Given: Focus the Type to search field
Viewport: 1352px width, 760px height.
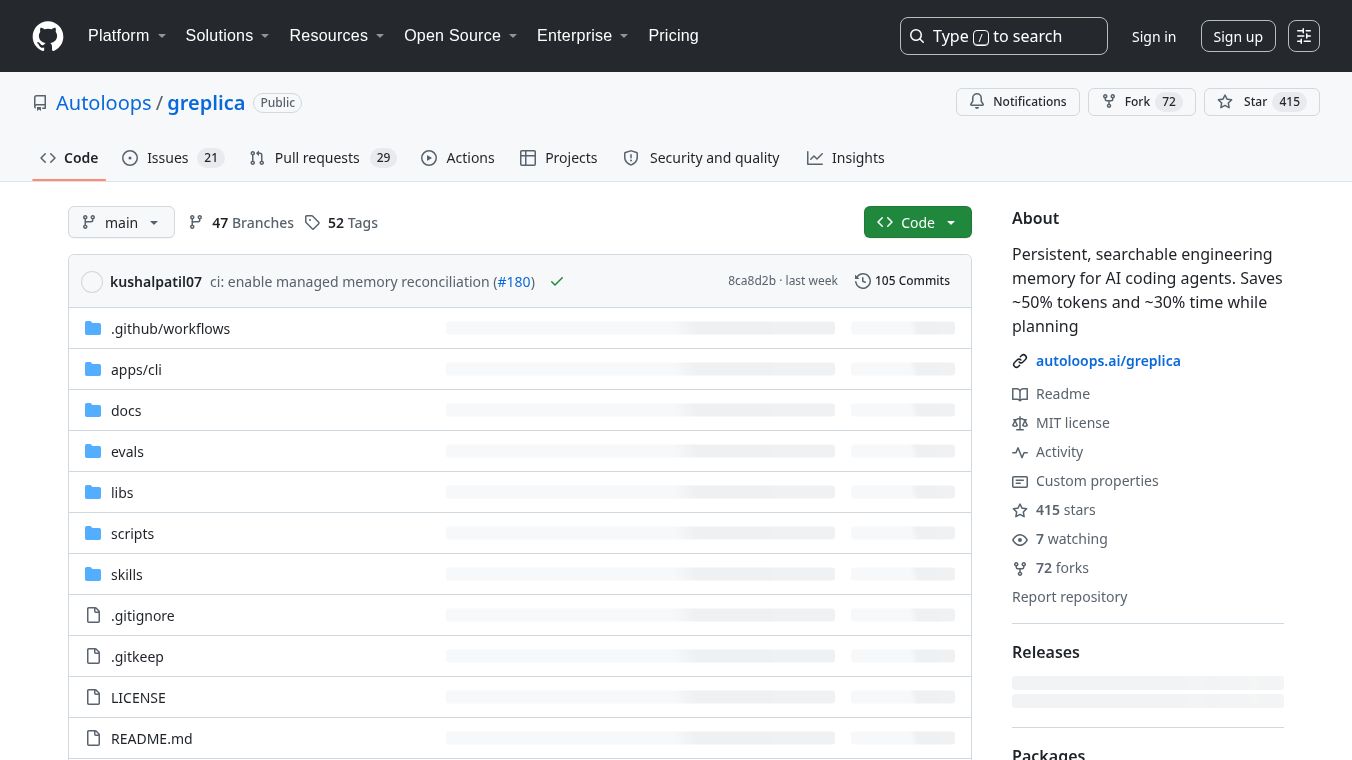Looking at the screenshot, I should pyautogui.click(x=1004, y=36).
